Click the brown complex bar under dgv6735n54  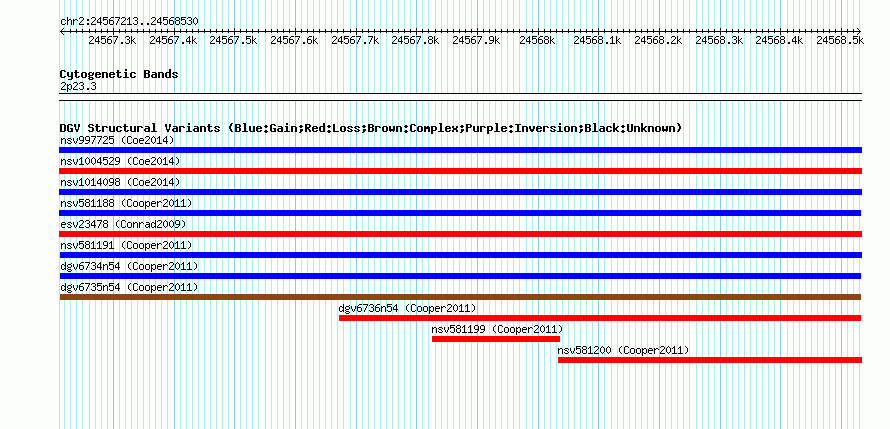tap(460, 297)
